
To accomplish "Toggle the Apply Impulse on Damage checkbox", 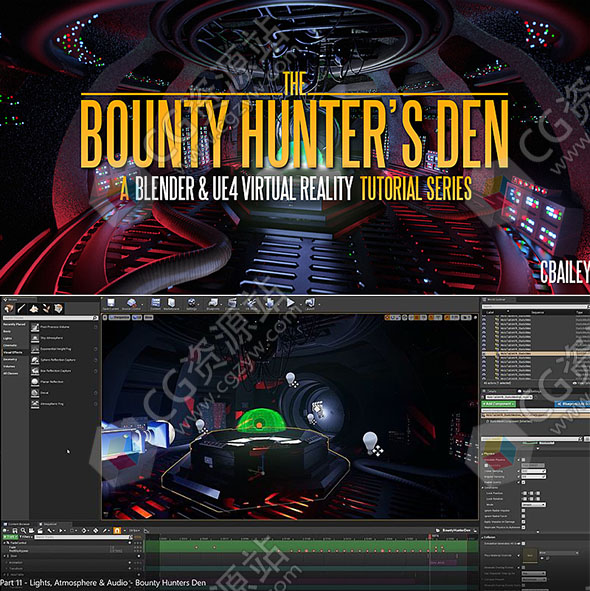I will pyautogui.click(x=523, y=522).
